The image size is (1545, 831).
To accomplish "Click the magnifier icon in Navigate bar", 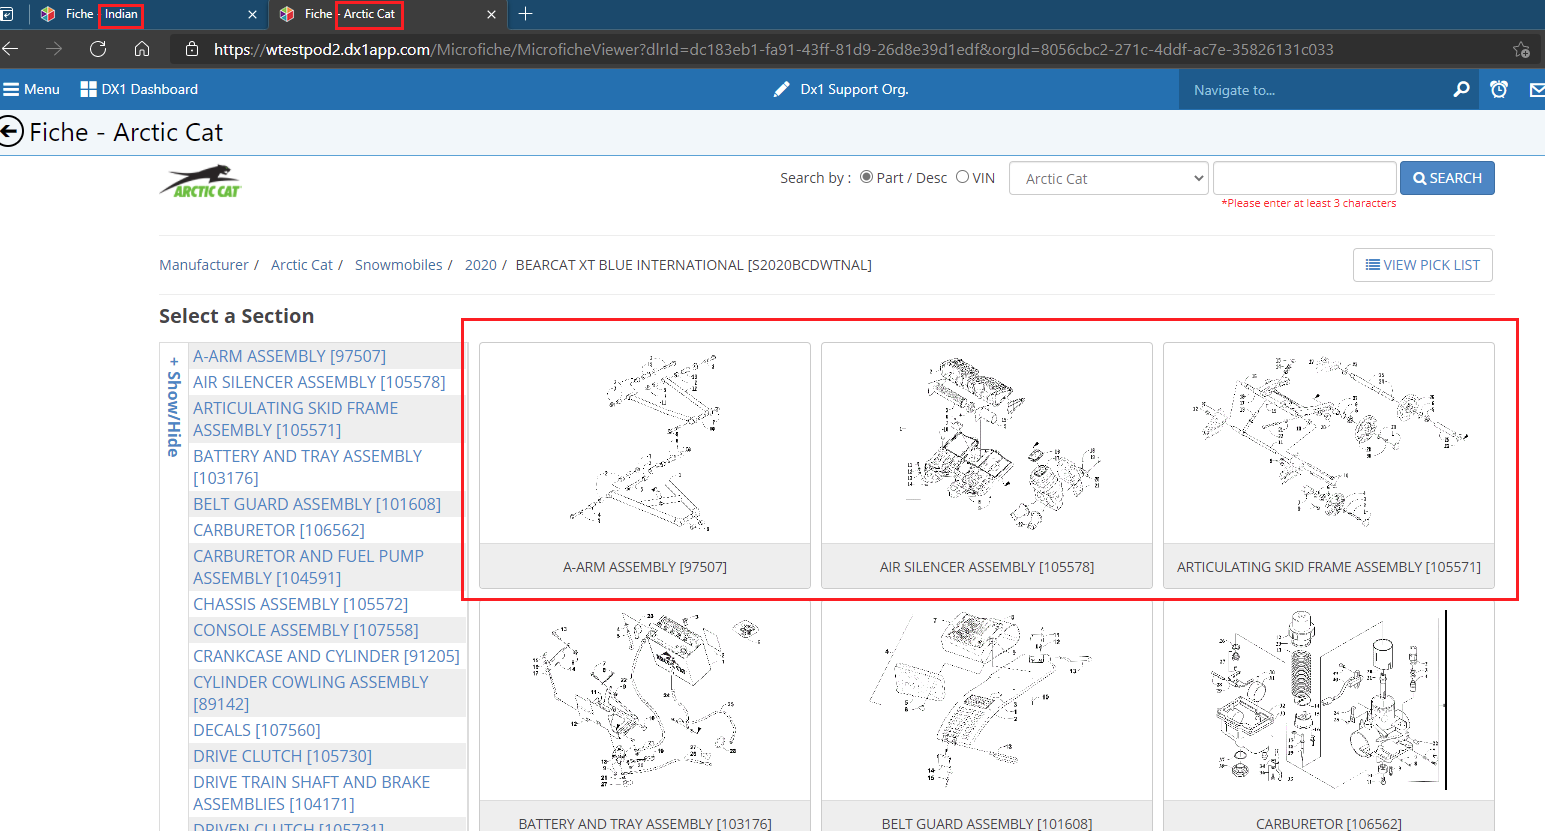I will 1461,89.
